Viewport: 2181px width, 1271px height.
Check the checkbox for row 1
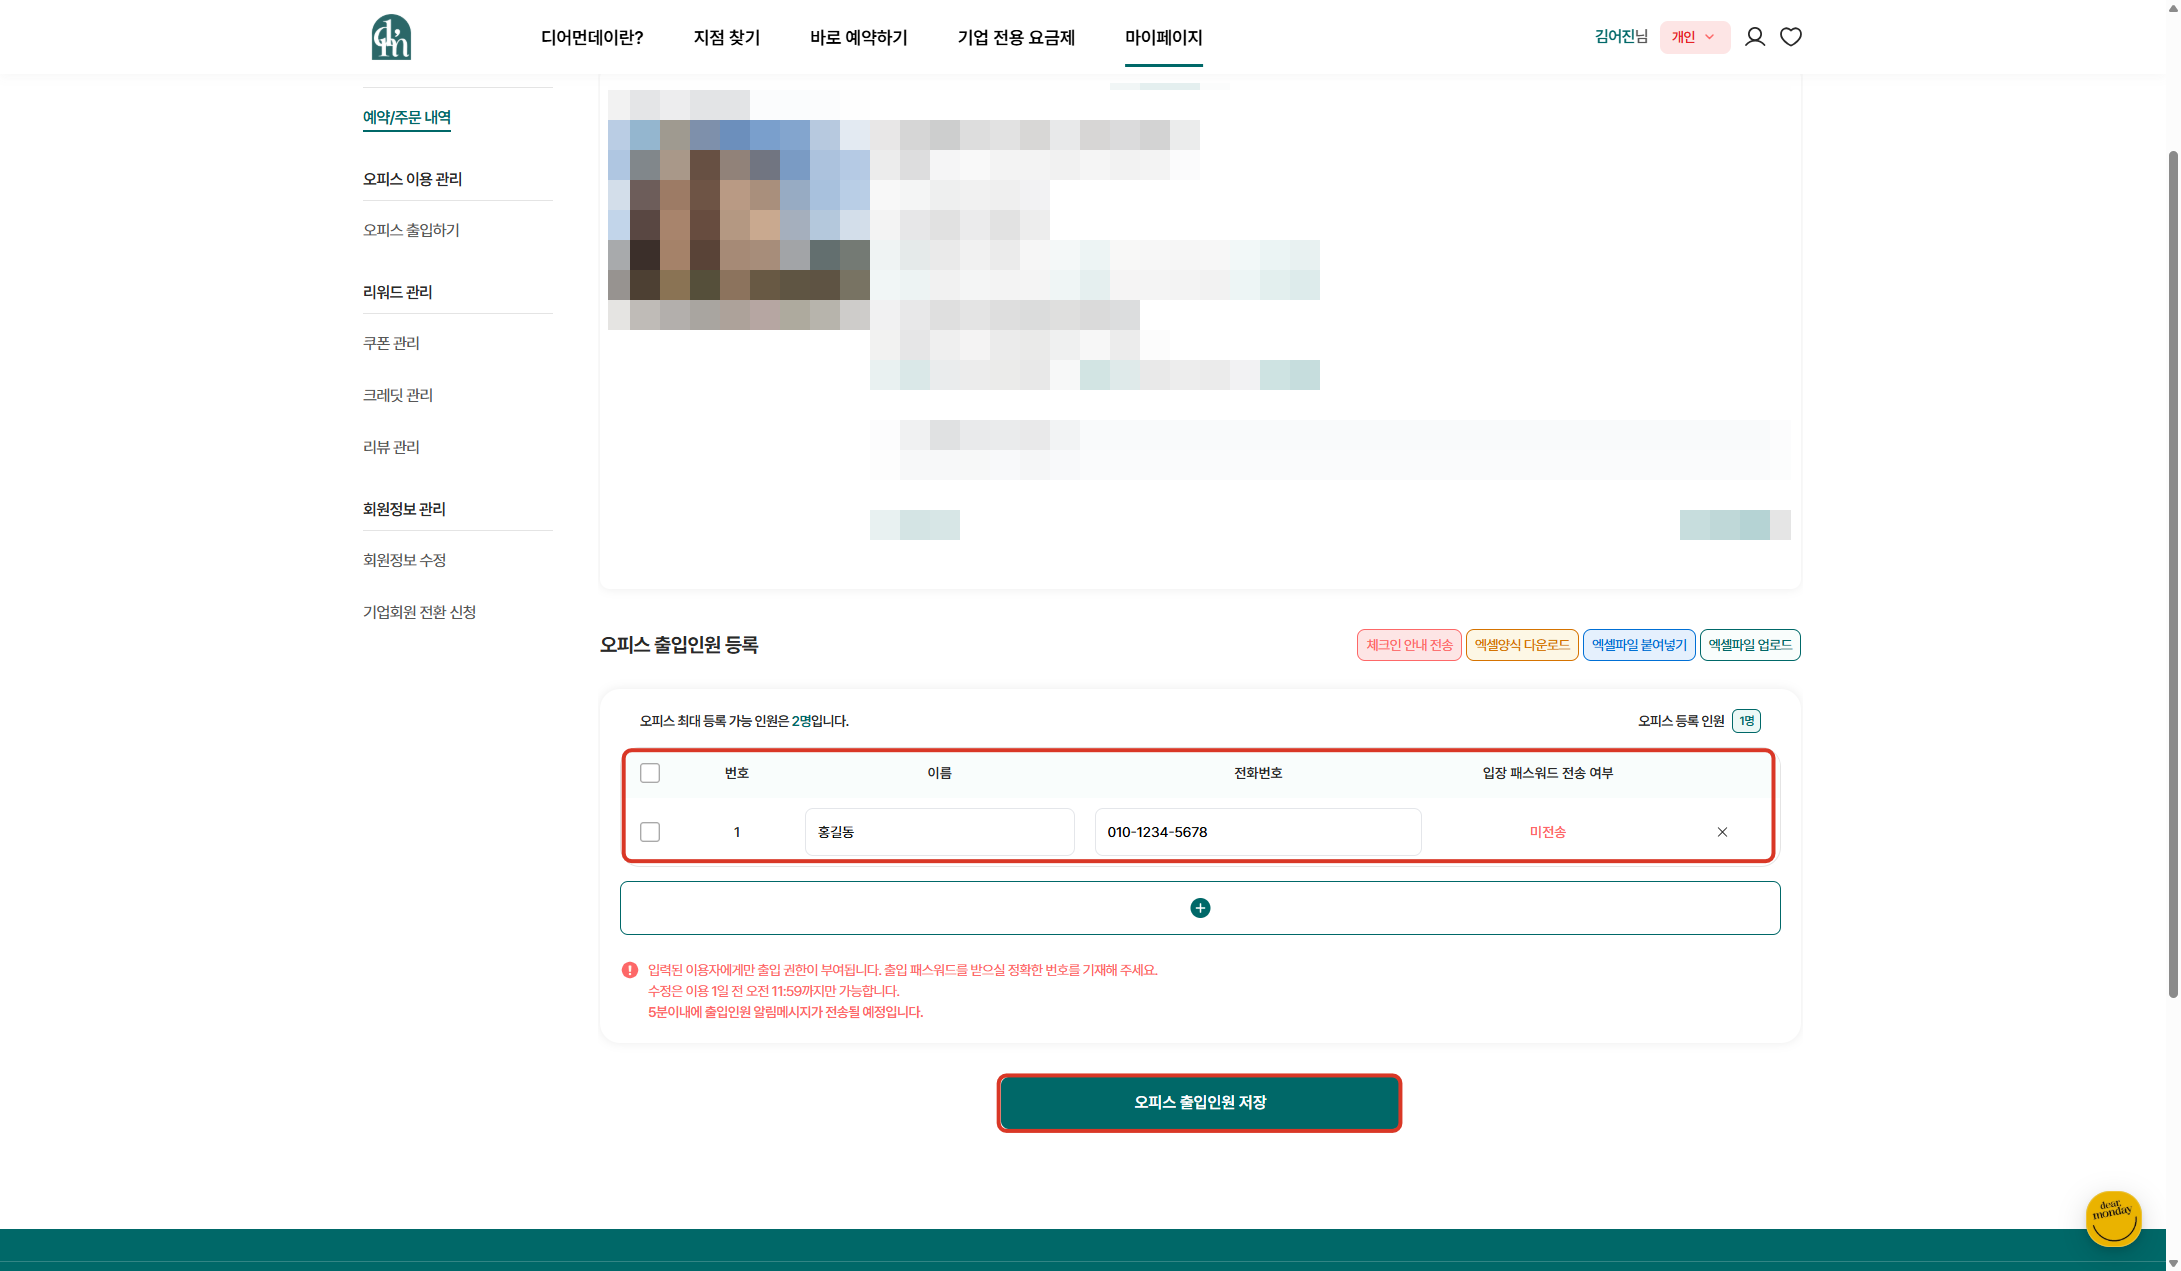650,832
